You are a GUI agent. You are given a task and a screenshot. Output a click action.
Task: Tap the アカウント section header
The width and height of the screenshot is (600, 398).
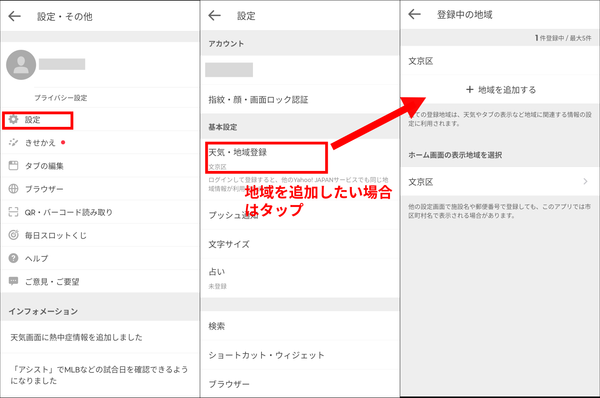pos(226,44)
